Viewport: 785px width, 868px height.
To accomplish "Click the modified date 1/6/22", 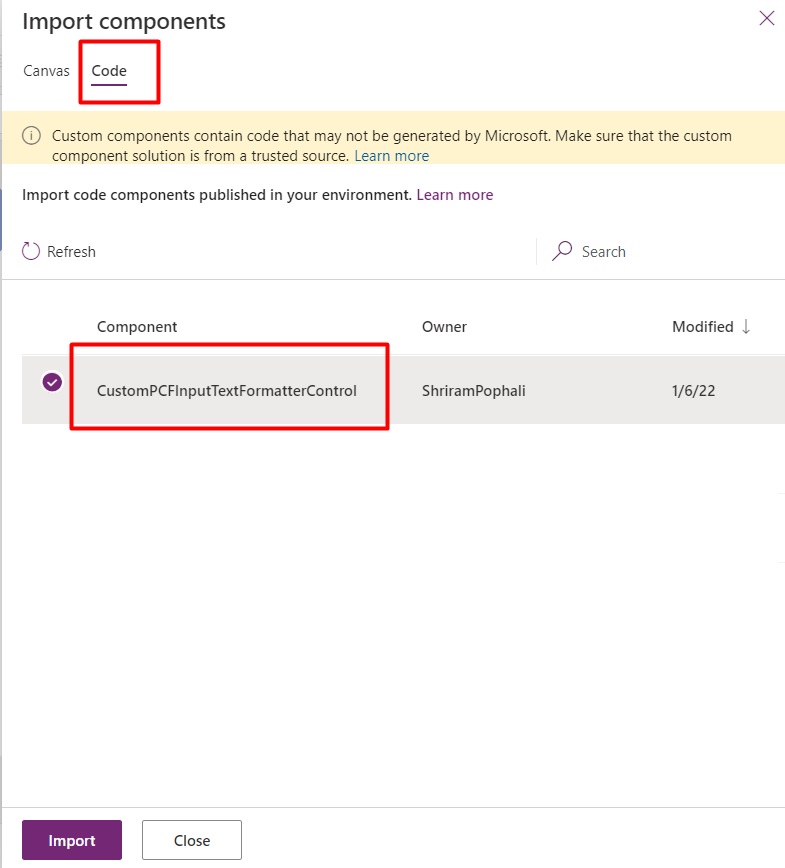I will 693,391.
